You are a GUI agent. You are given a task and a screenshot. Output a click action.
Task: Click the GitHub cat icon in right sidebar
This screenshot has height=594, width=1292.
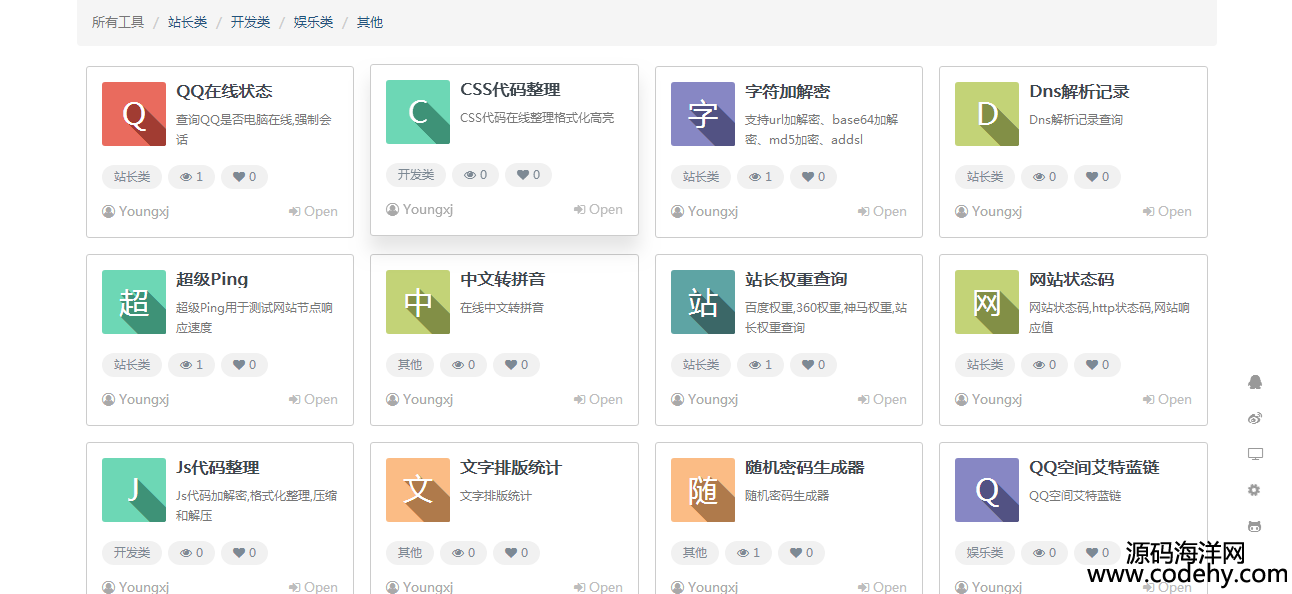click(x=1255, y=526)
